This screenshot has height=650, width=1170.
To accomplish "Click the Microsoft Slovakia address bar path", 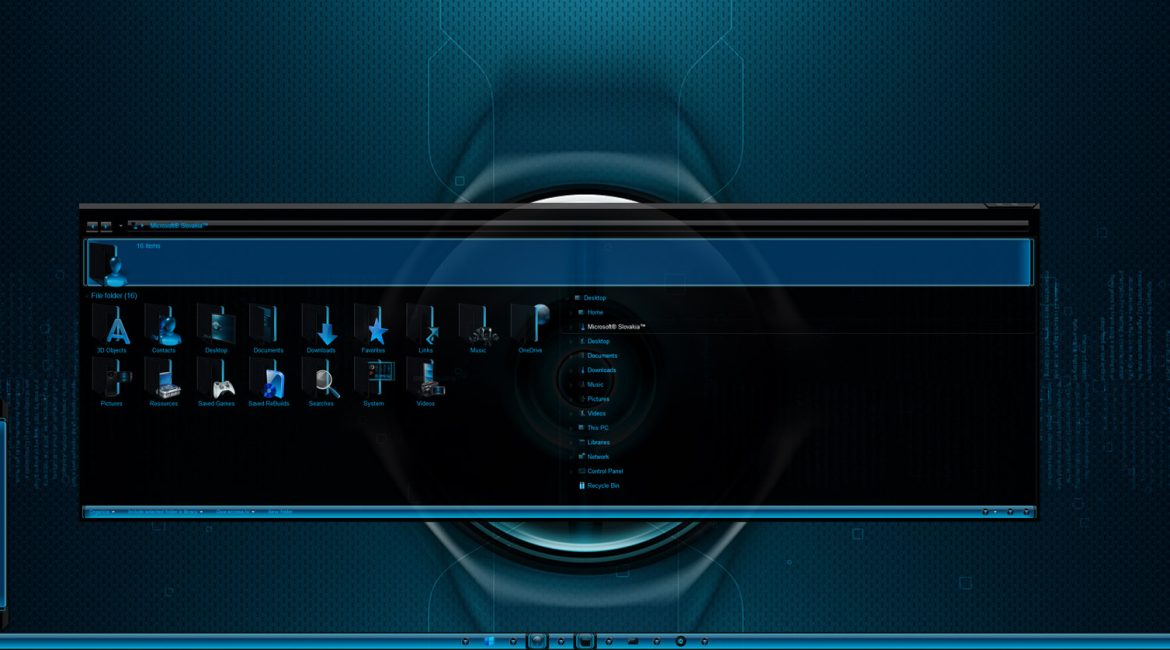I will [x=178, y=226].
